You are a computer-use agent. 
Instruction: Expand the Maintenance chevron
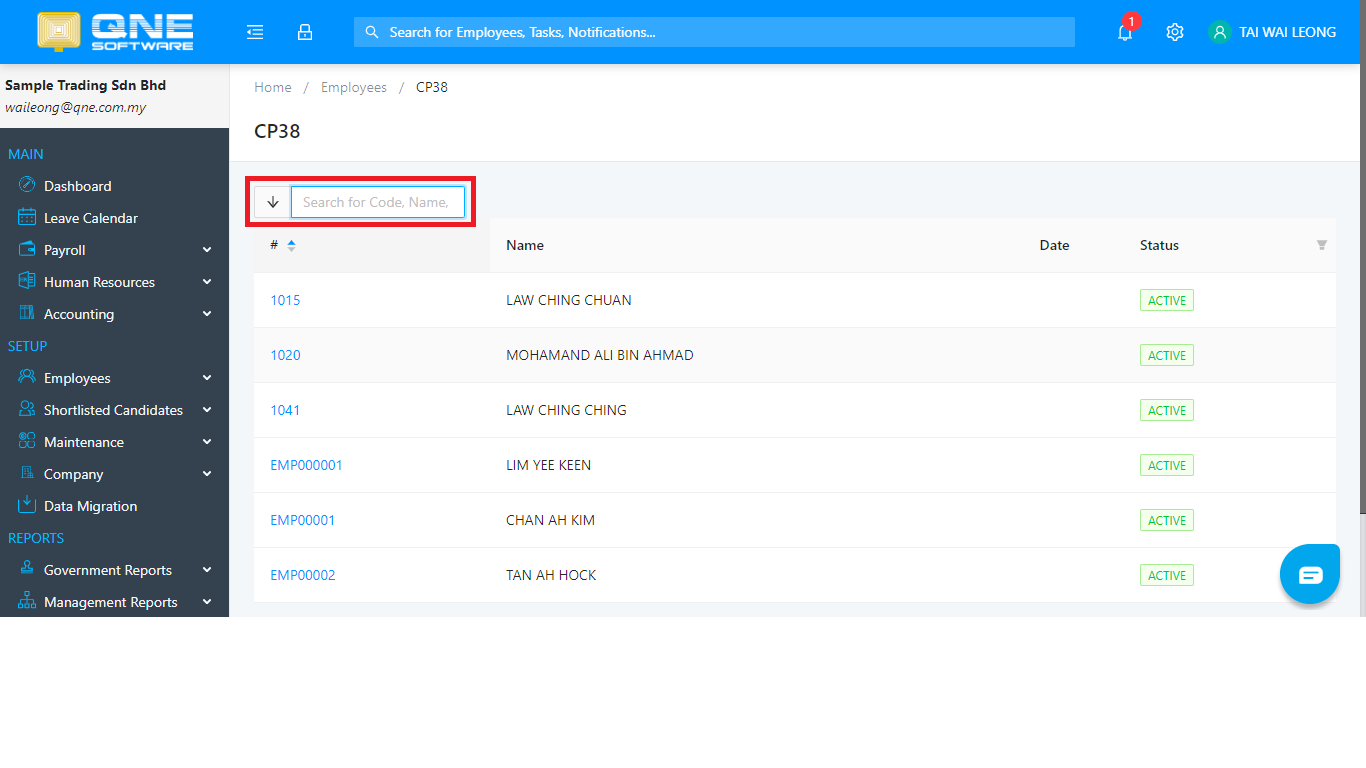tap(207, 442)
